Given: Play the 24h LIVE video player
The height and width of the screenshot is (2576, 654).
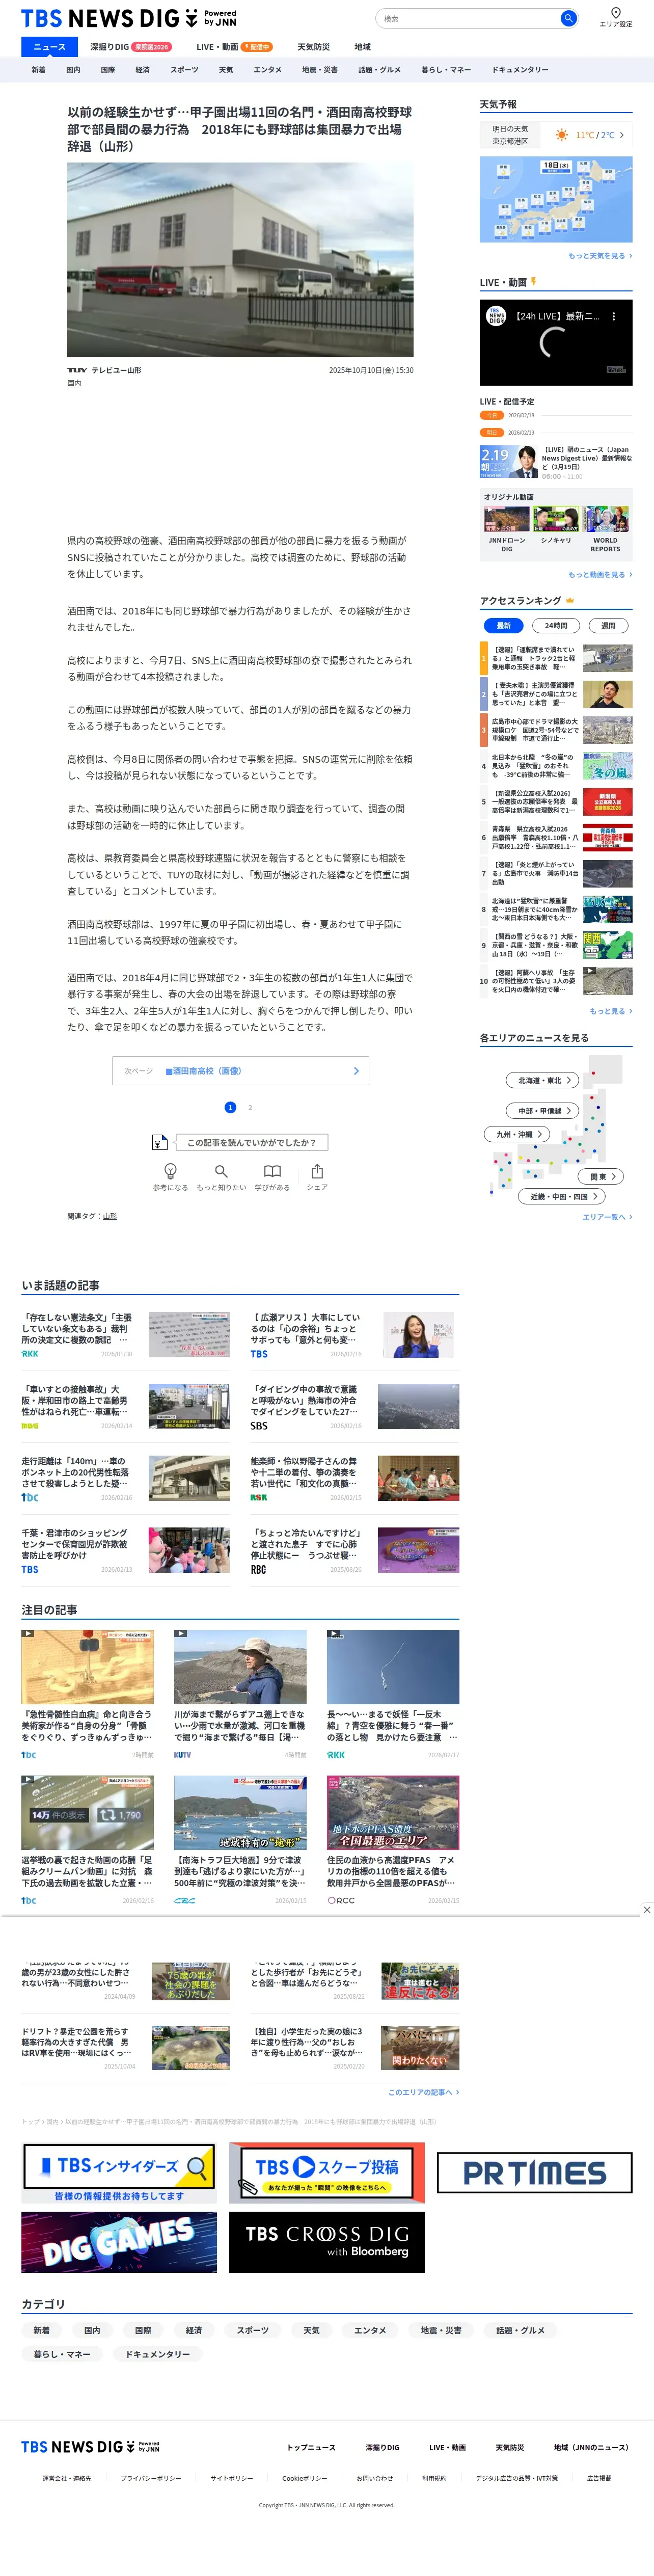Looking at the screenshot, I should click(x=556, y=343).
